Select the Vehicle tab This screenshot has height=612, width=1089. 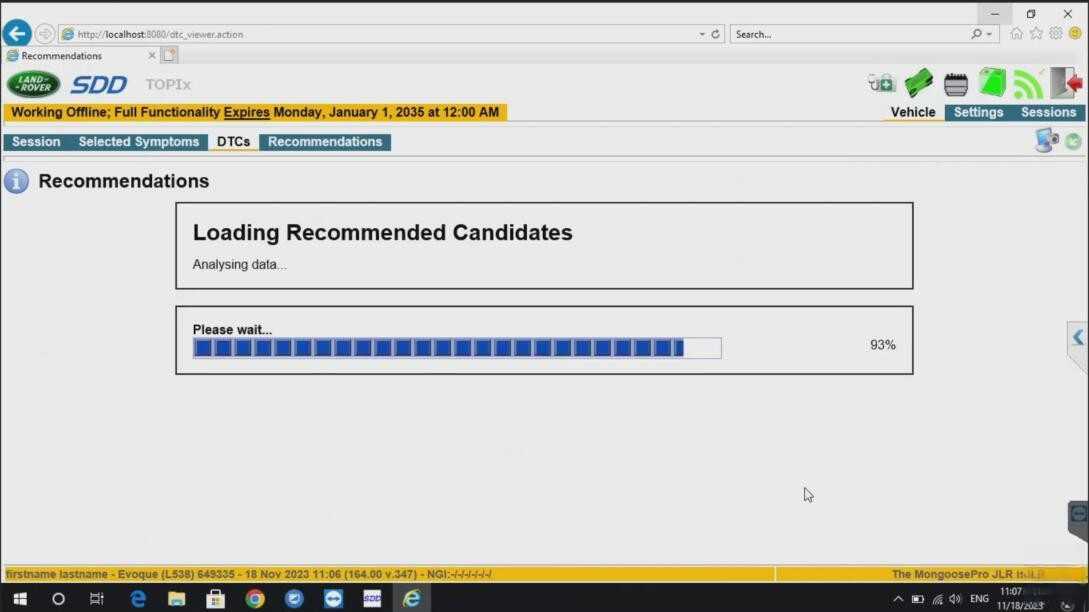[x=913, y=112]
